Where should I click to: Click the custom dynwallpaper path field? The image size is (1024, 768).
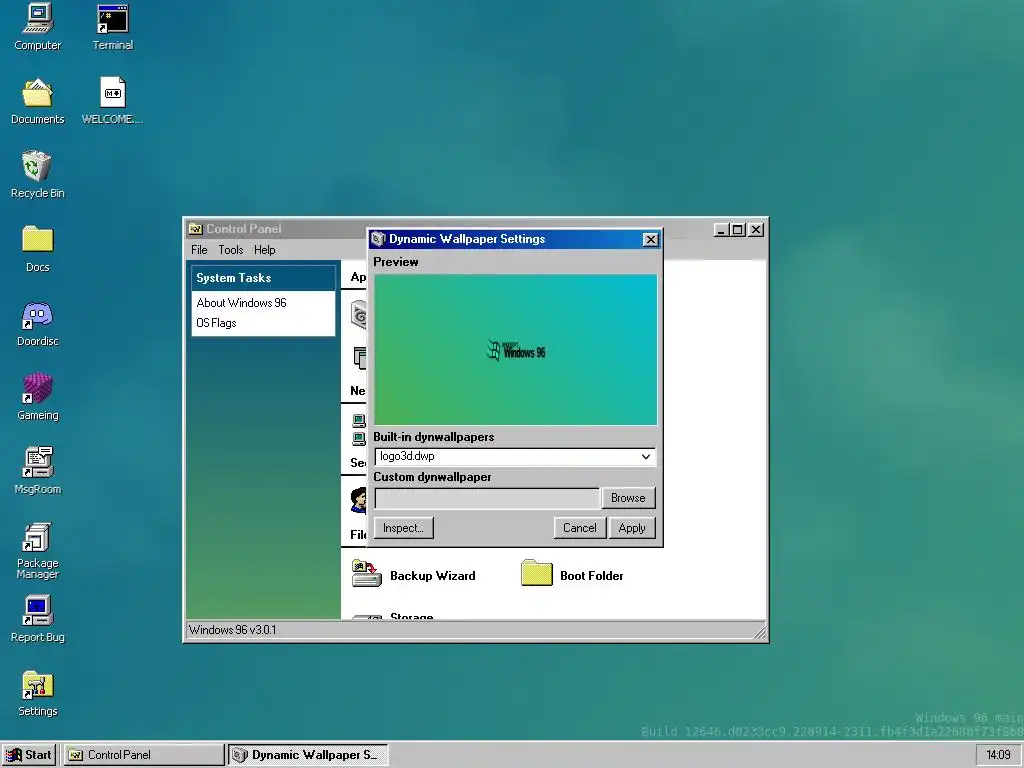487,498
